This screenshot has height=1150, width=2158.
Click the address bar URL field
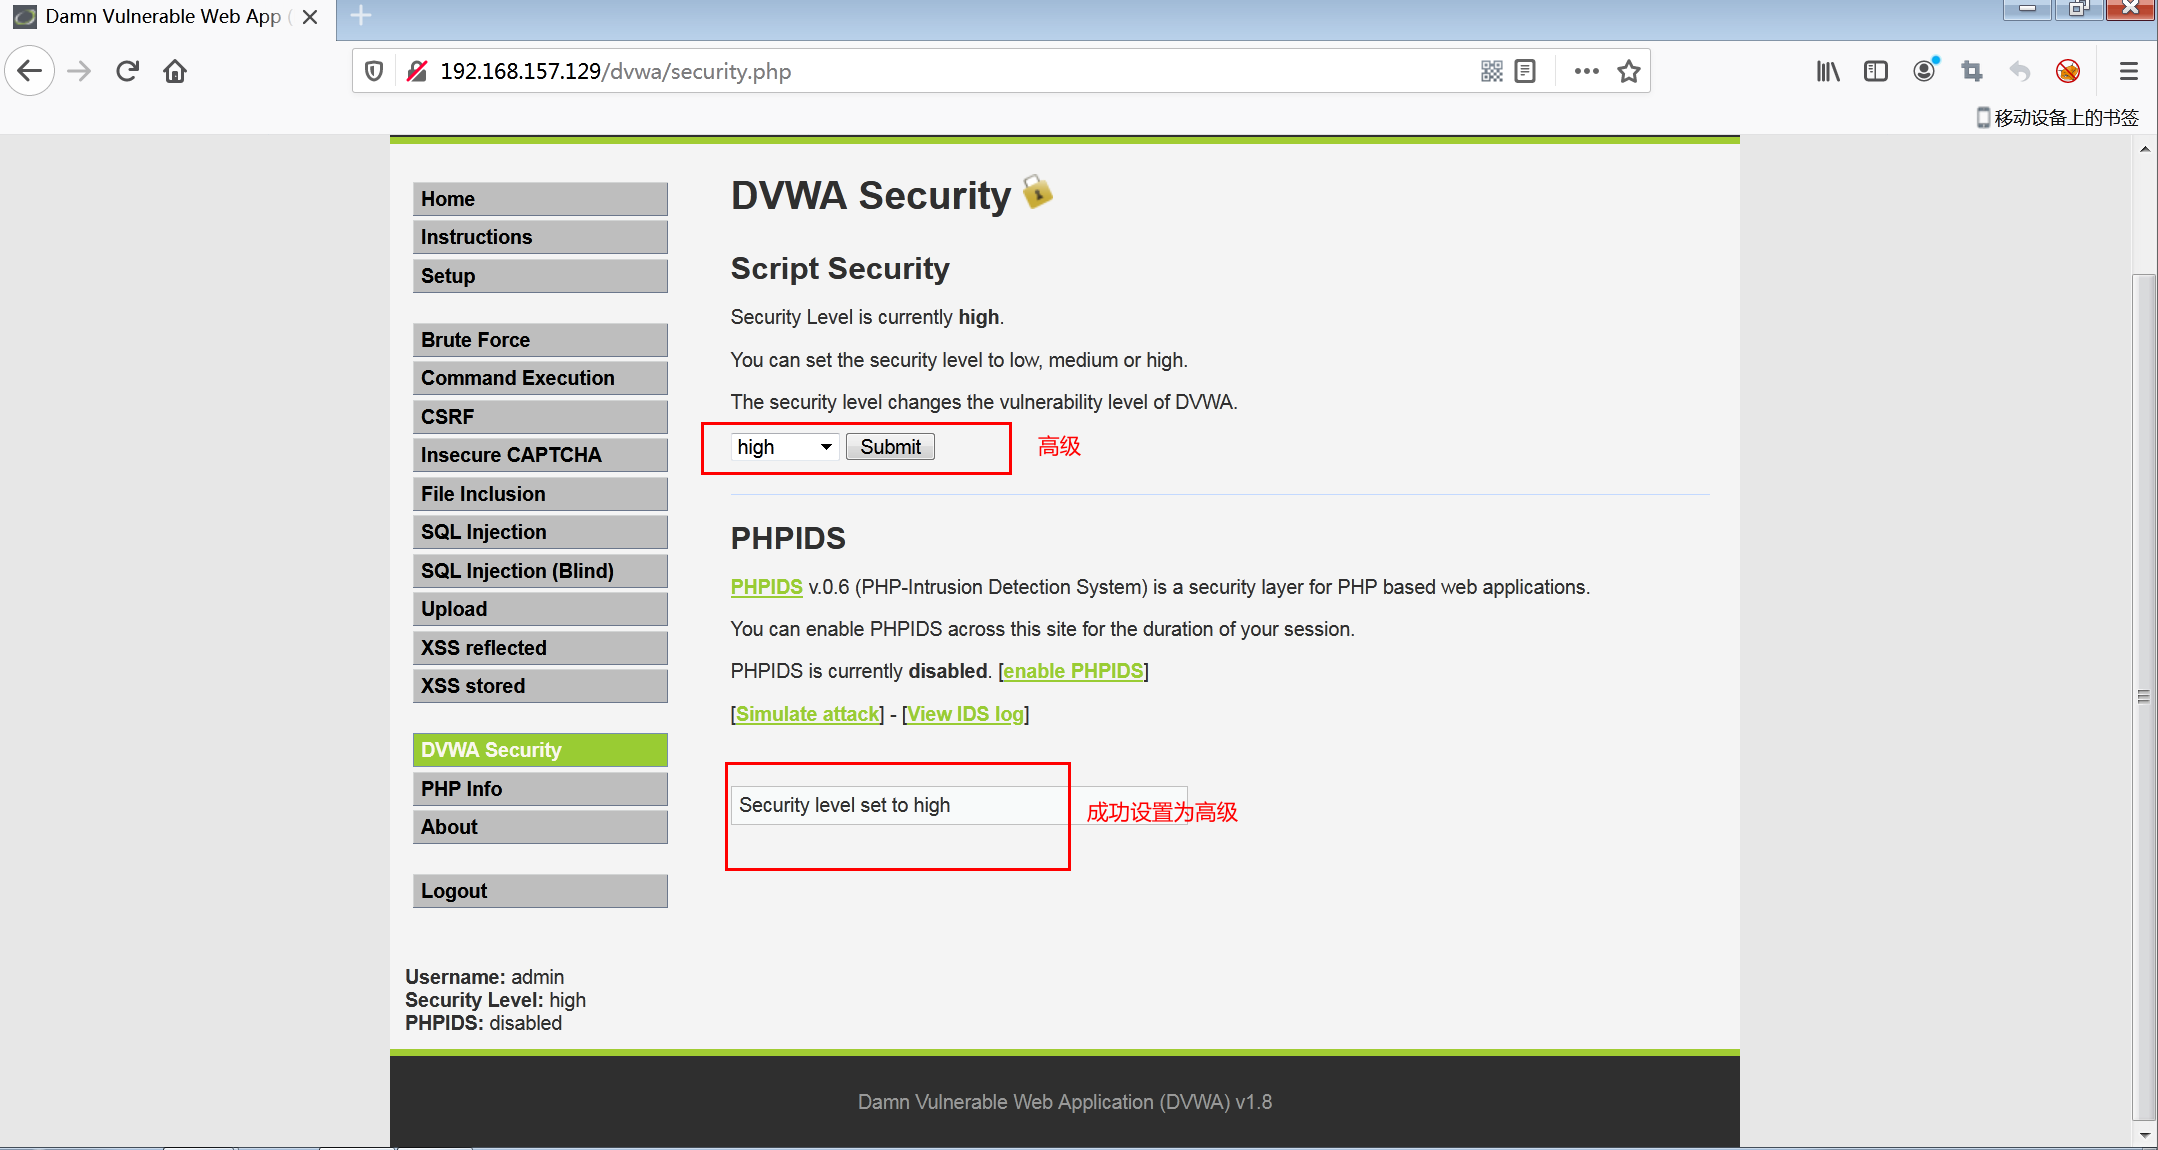(900, 71)
